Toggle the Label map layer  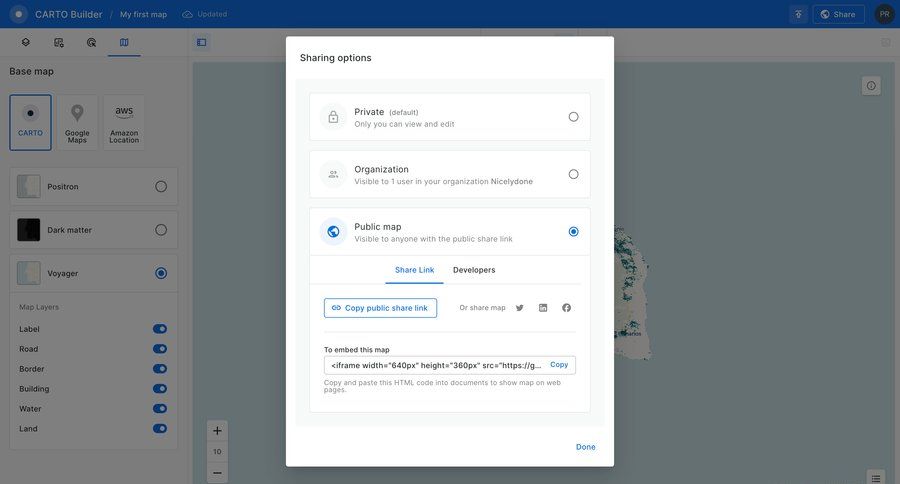160,329
